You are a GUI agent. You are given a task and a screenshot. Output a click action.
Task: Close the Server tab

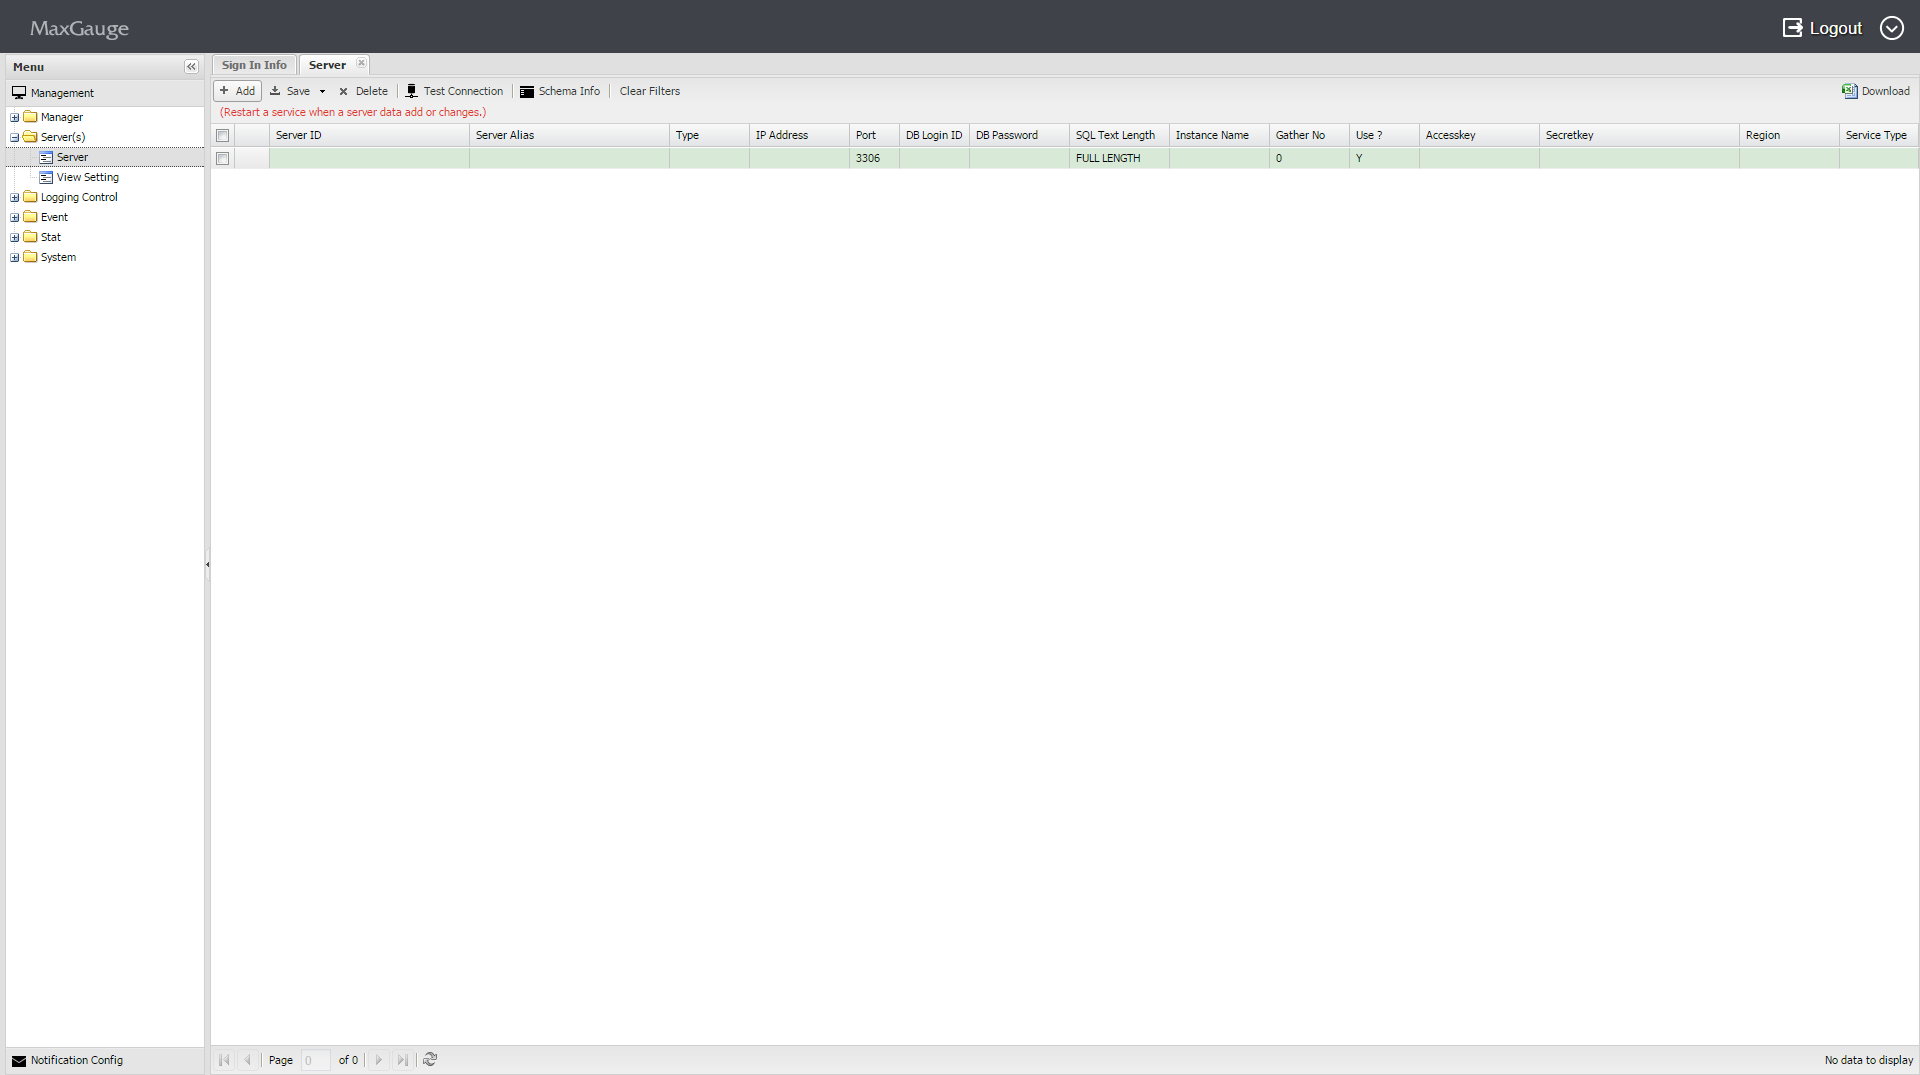361,63
